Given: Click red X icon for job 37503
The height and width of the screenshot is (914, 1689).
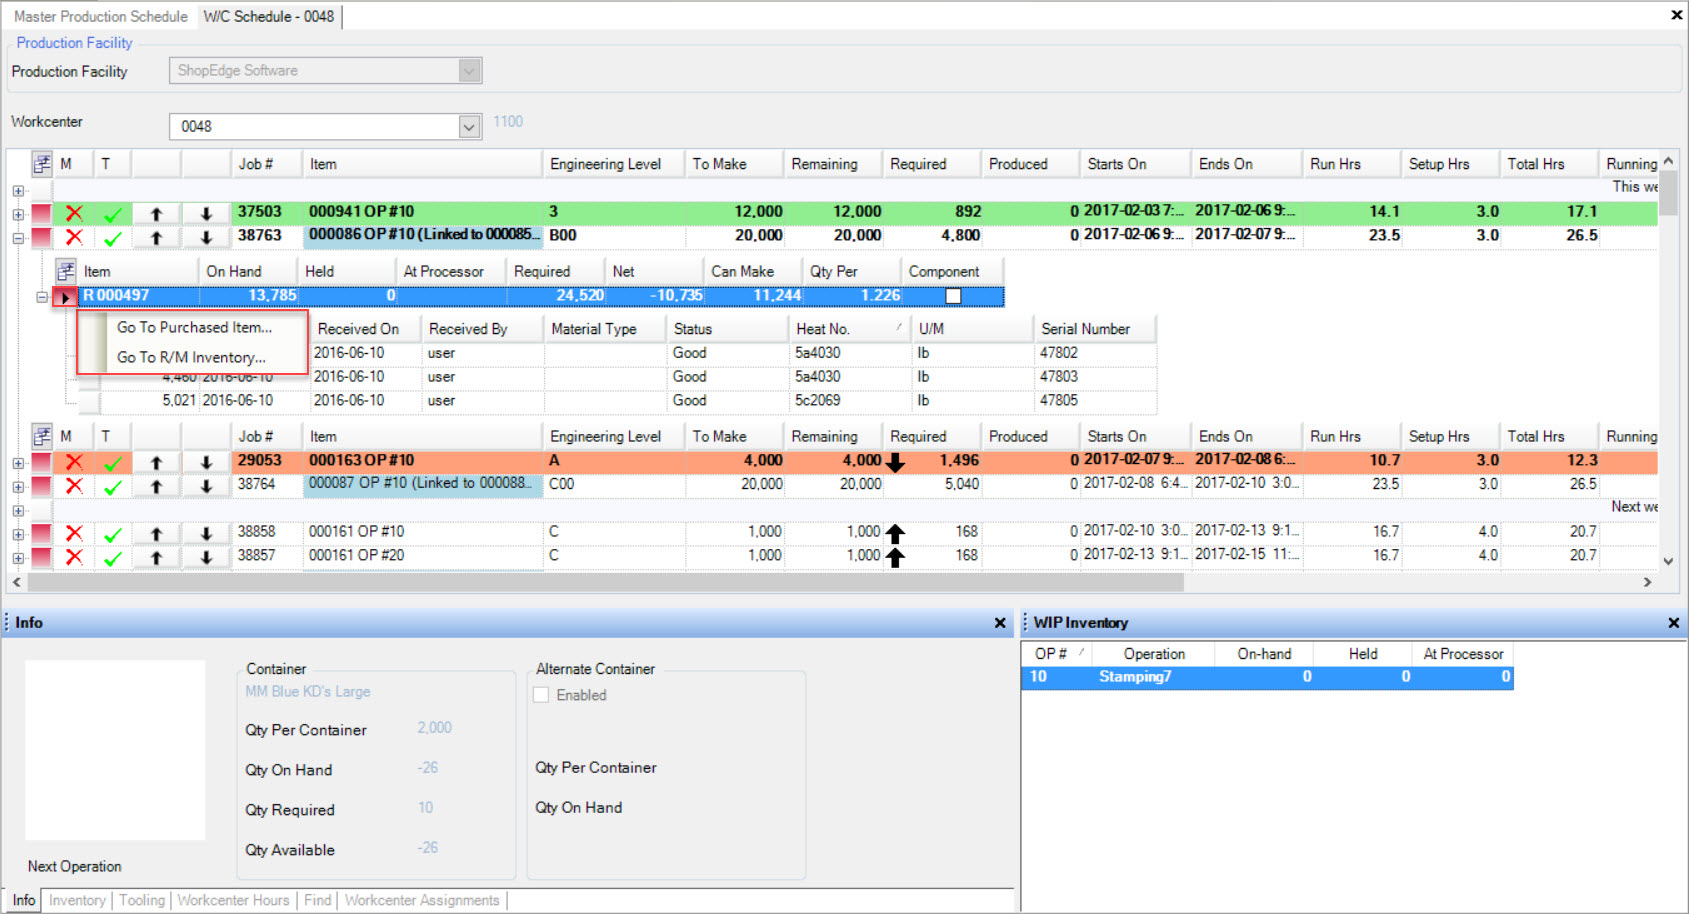Looking at the screenshot, I should pyautogui.click(x=74, y=213).
